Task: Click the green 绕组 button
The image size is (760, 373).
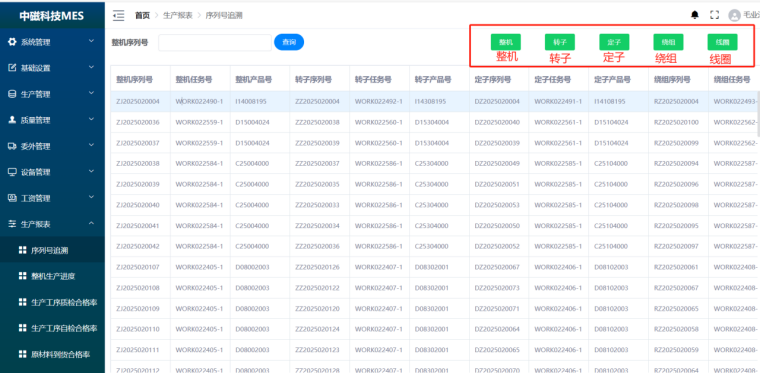Action: (668, 42)
